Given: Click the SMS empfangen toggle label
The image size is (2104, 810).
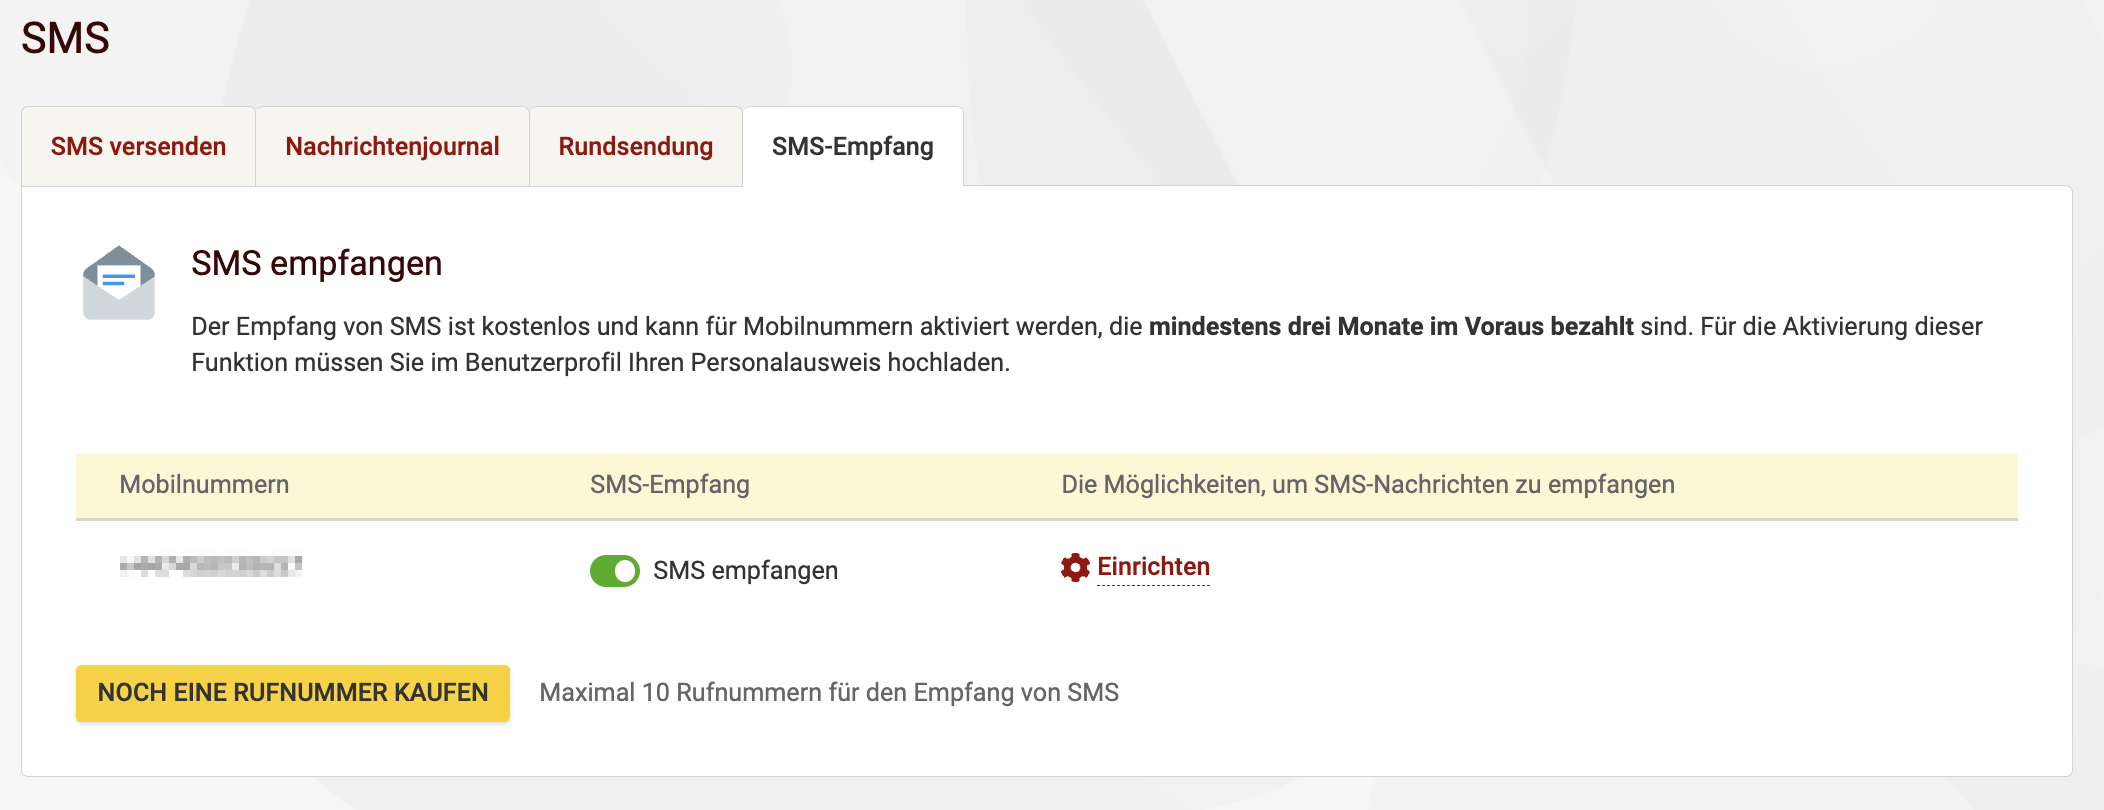Looking at the screenshot, I should pos(745,571).
